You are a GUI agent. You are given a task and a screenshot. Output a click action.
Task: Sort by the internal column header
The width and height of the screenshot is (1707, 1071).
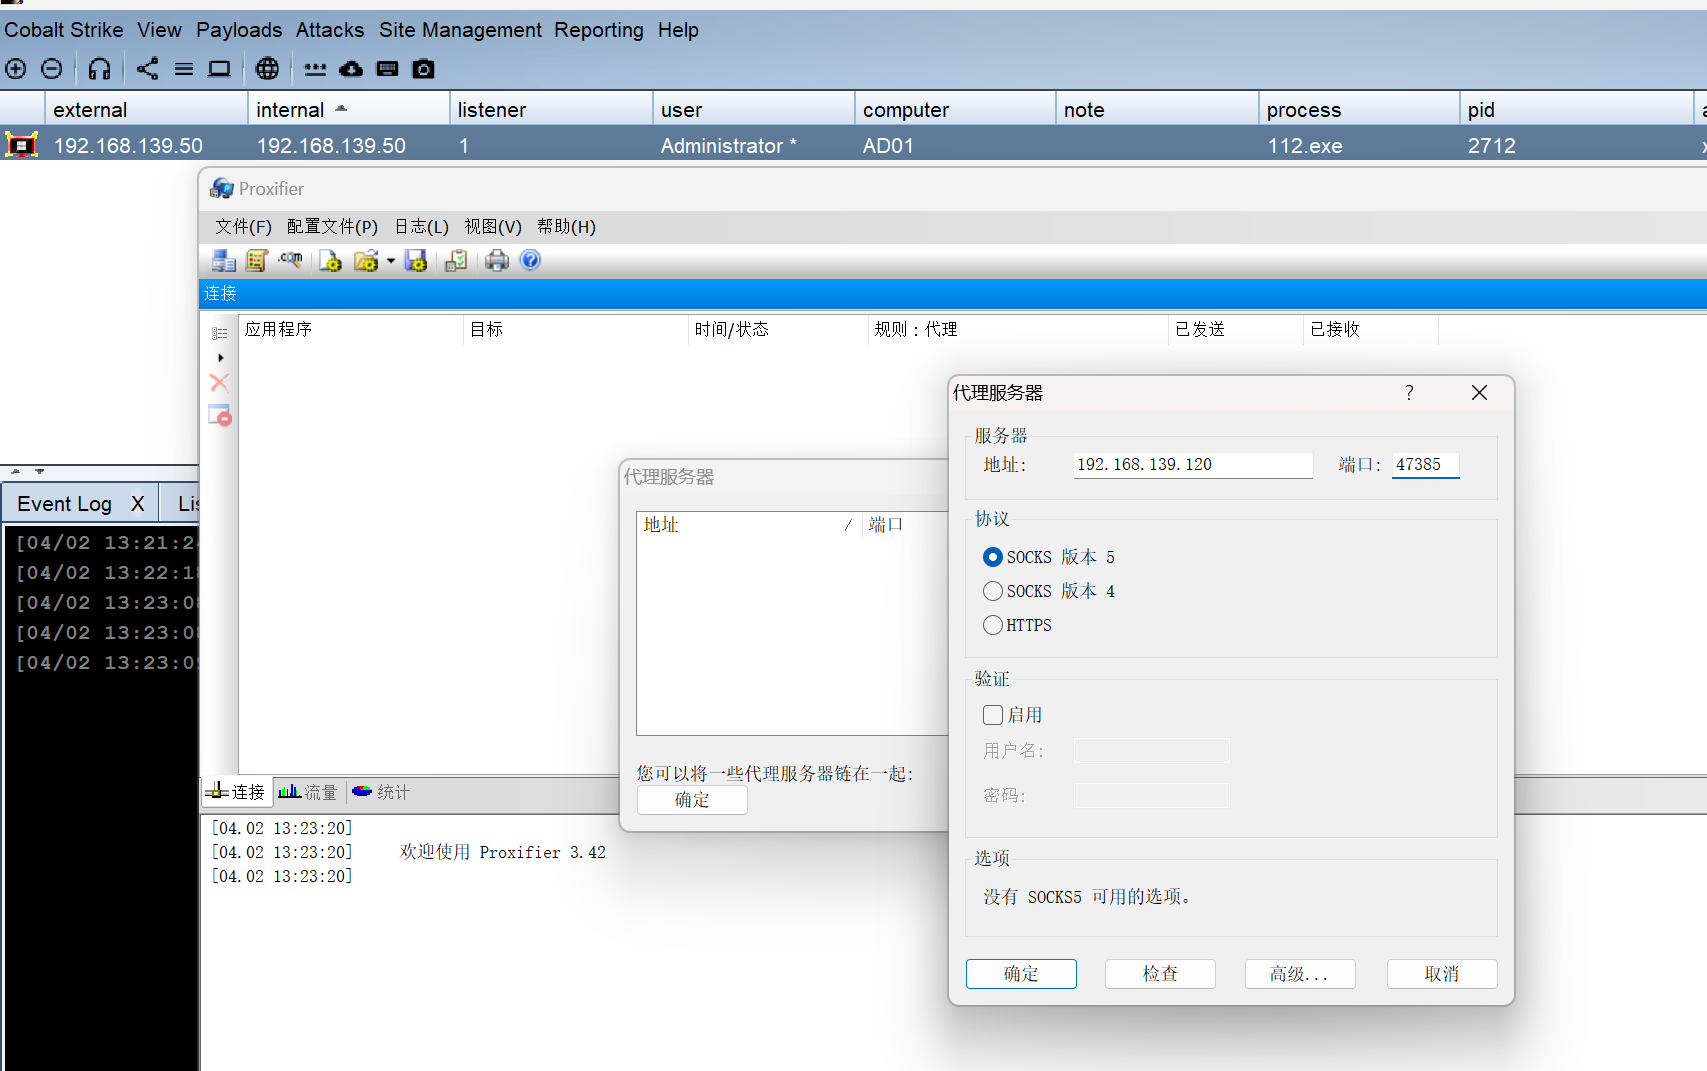click(x=290, y=109)
